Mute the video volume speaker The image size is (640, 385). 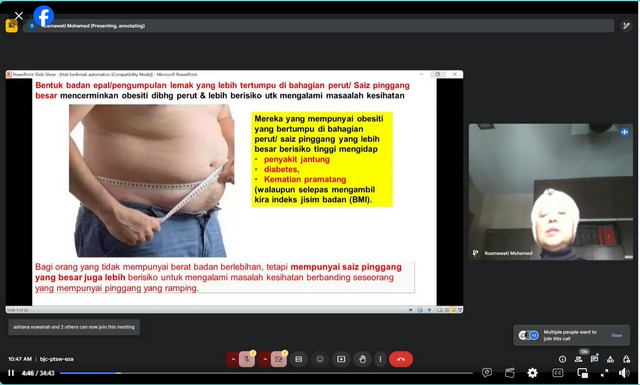coord(624,373)
